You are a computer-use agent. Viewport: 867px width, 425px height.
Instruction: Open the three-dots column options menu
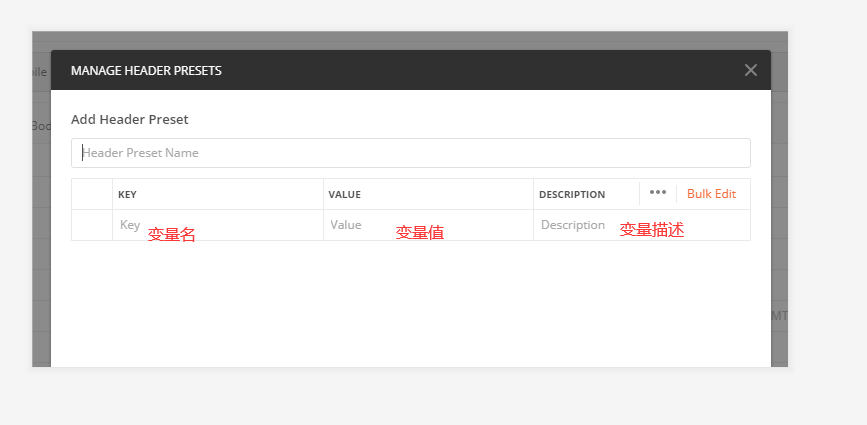pos(657,192)
